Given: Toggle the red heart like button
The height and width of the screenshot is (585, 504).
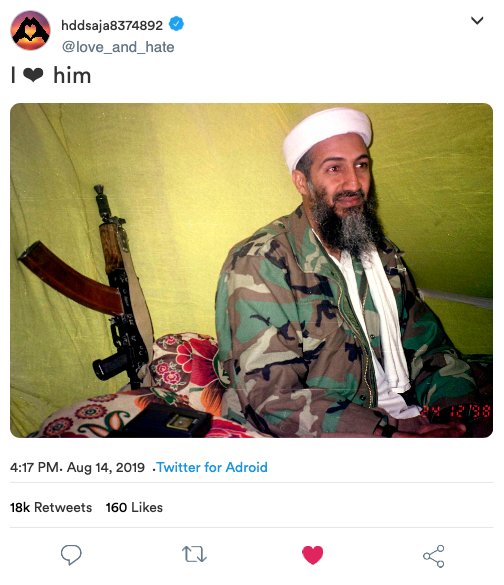Looking at the screenshot, I should click(312, 555).
